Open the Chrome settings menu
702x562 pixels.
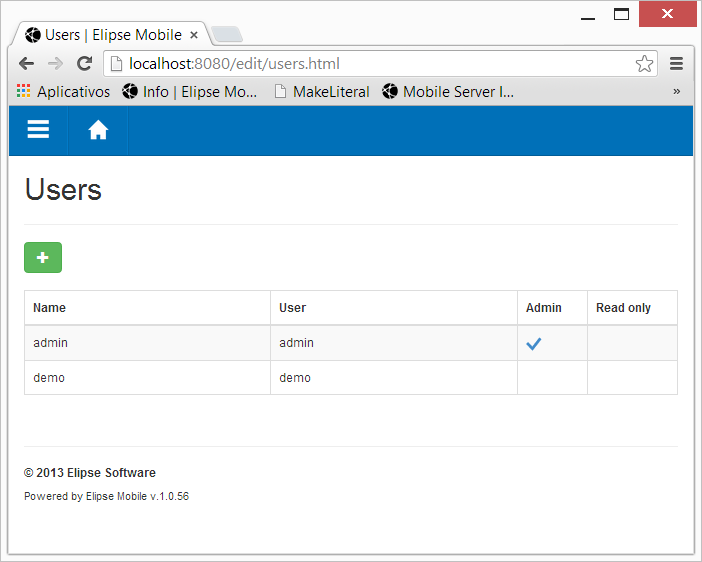pos(676,64)
